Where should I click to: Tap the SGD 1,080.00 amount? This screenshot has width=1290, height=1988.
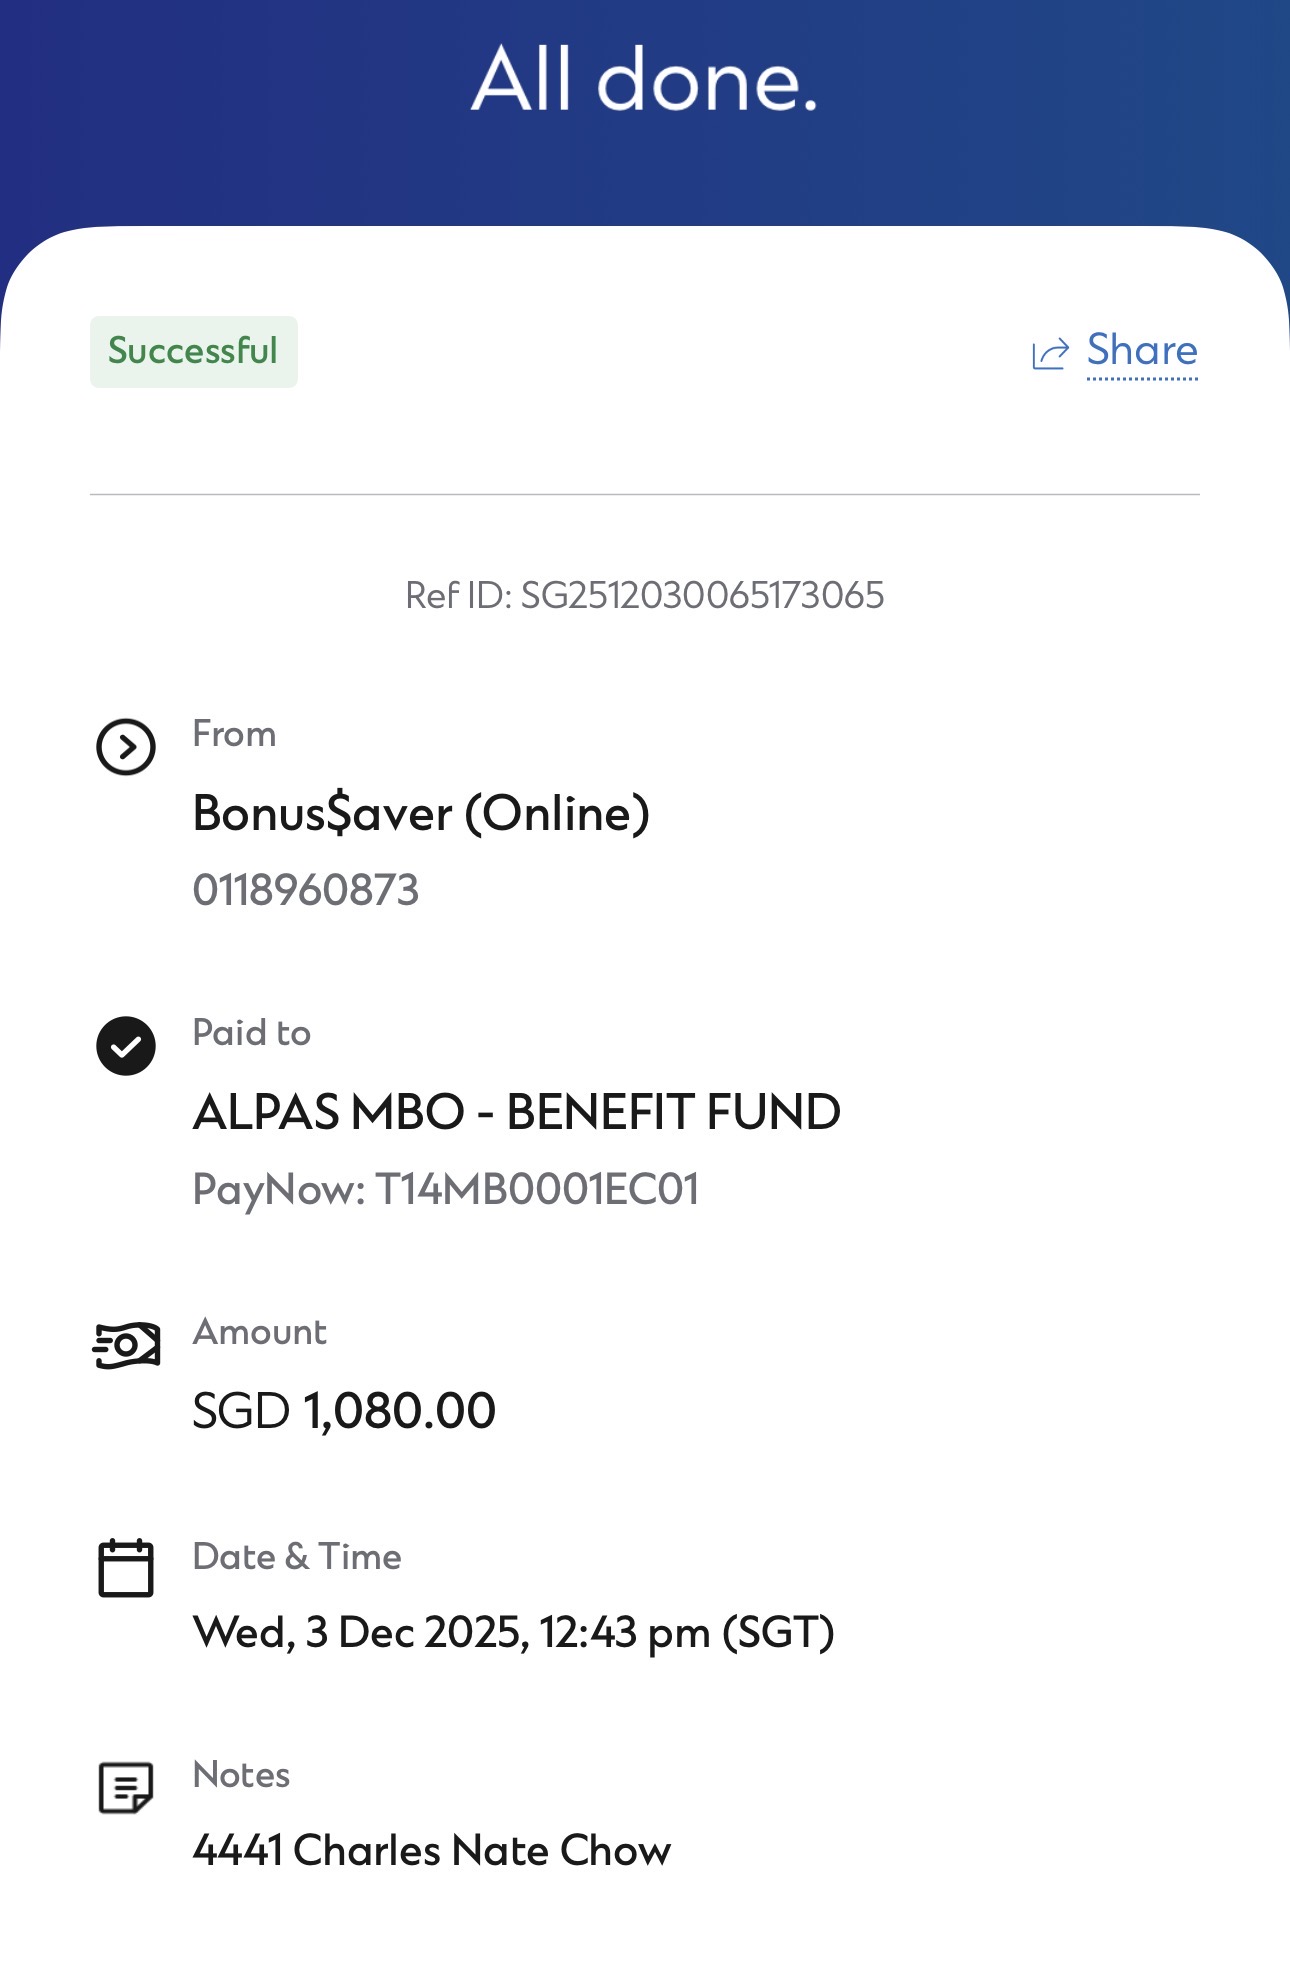[344, 1411]
